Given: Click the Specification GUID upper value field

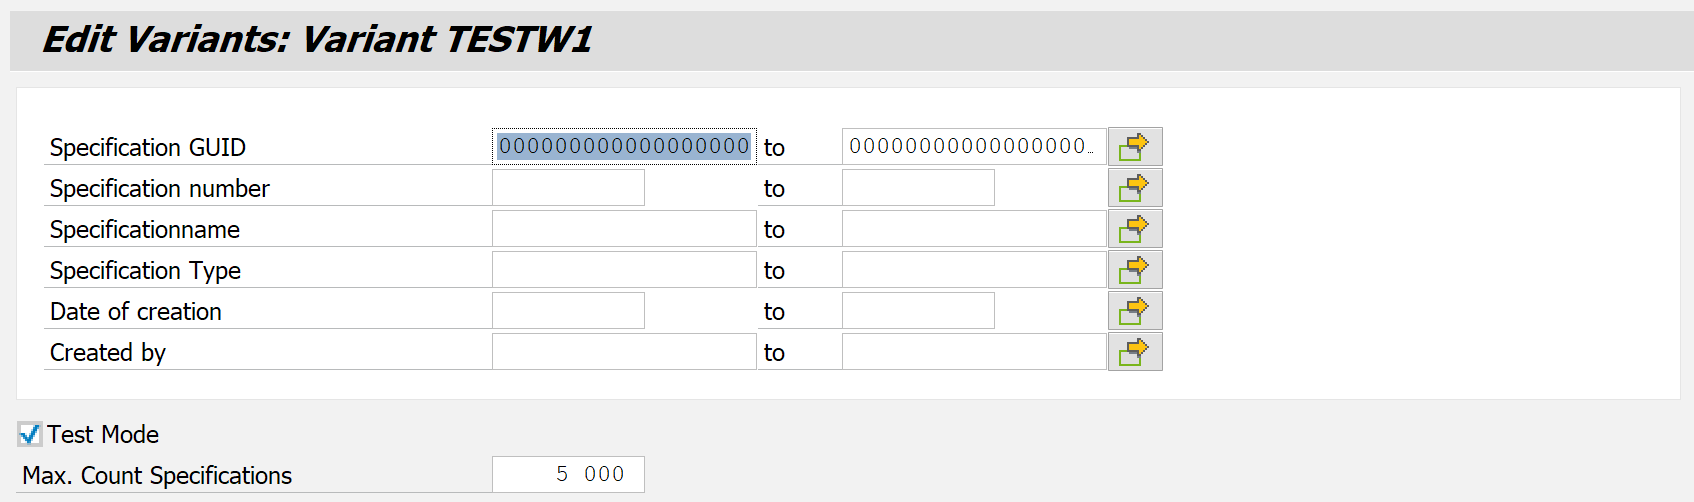Looking at the screenshot, I should [x=973, y=147].
